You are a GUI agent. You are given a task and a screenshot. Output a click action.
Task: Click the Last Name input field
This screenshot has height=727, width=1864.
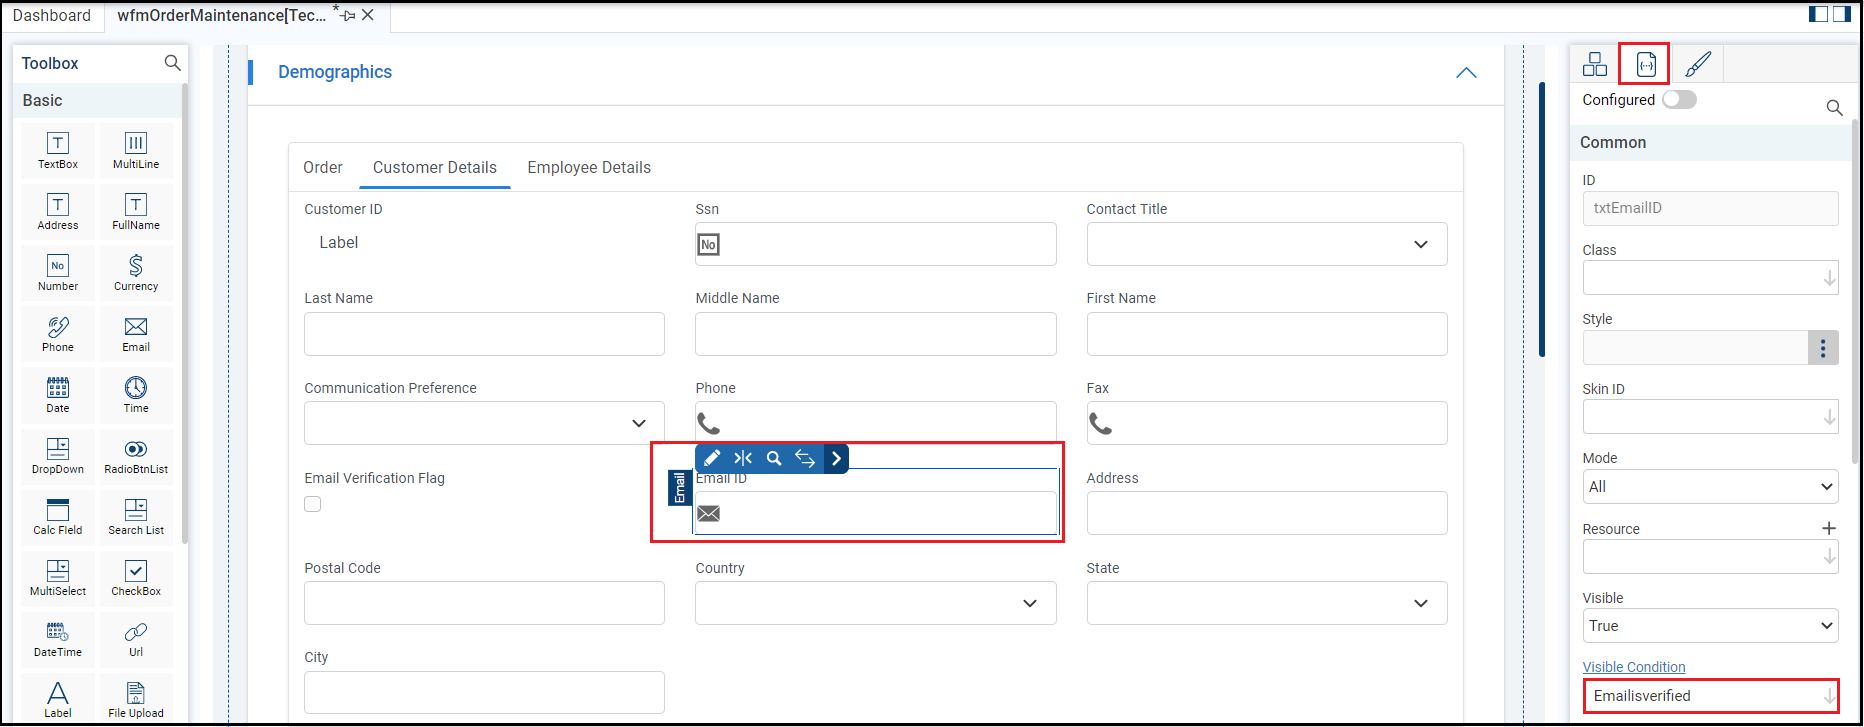484,334
